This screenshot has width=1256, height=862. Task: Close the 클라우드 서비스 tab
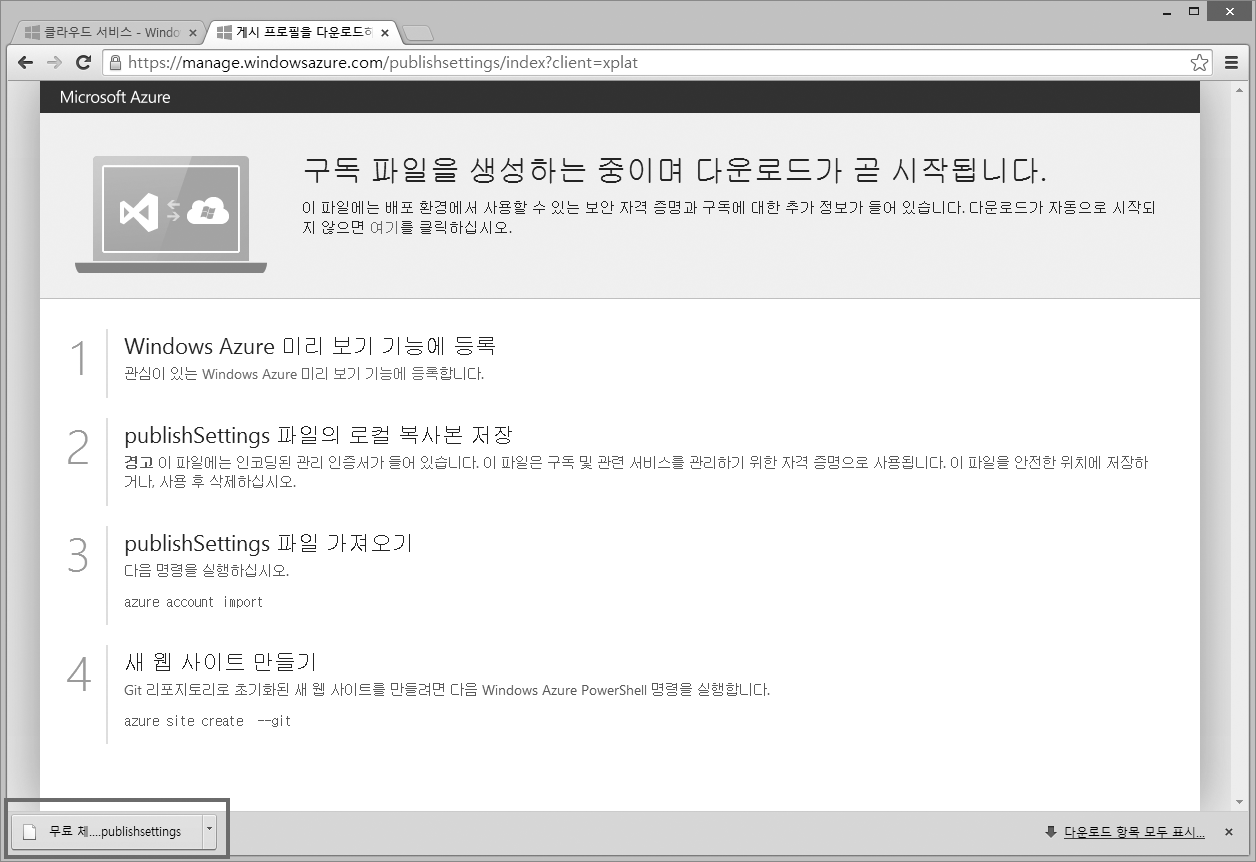[x=193, y=32]
